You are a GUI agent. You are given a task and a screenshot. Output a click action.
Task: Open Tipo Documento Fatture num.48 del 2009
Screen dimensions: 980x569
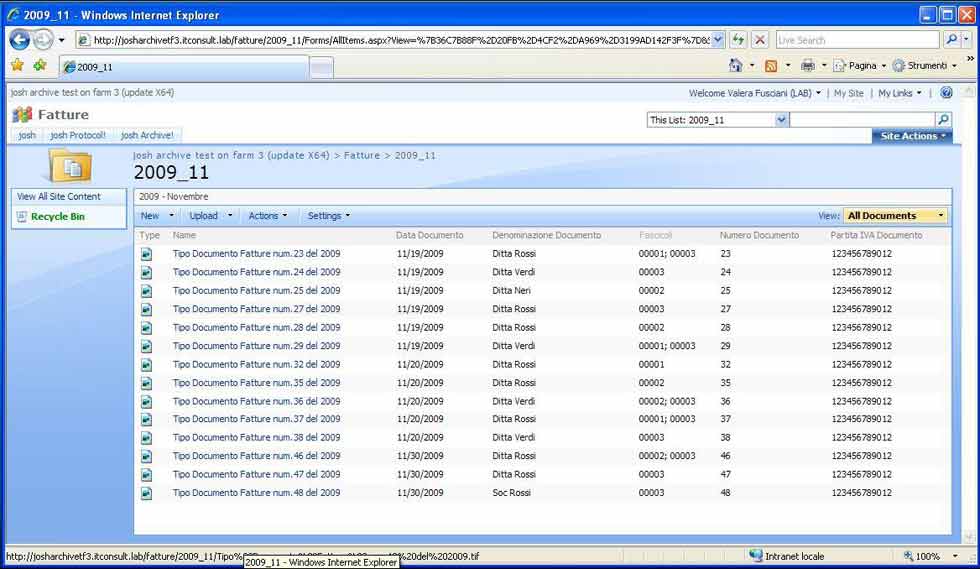coord(256,493)
